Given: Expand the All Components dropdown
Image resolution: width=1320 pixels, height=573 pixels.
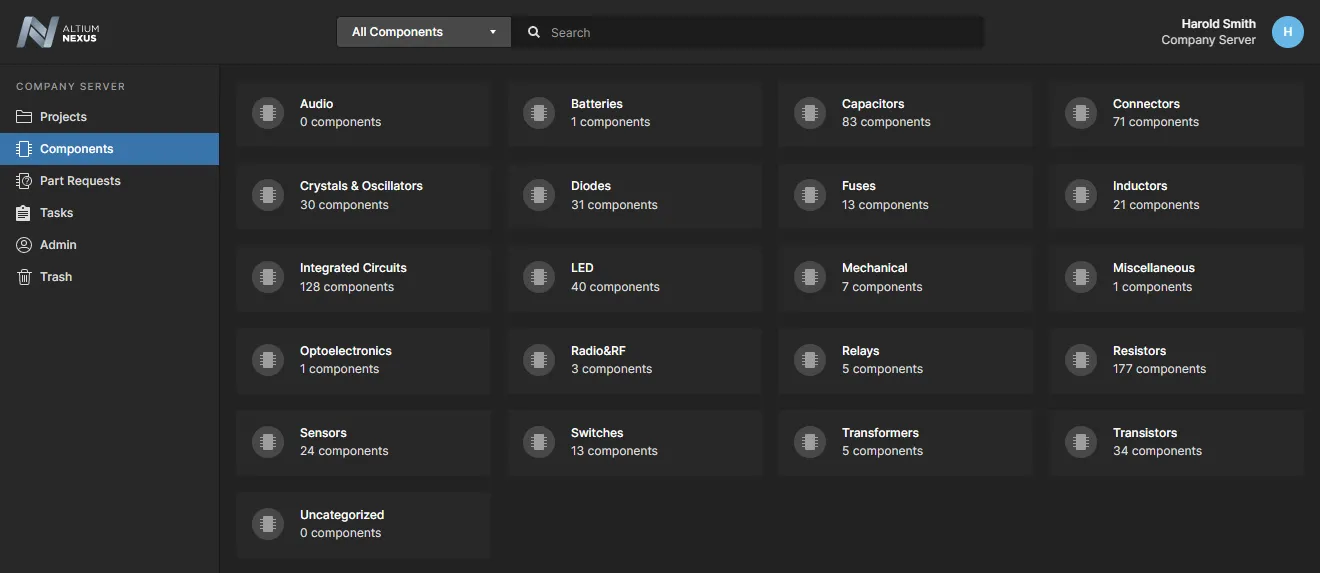Looking at the screenshot, I should pyautogui.click(x=424, y=32).
